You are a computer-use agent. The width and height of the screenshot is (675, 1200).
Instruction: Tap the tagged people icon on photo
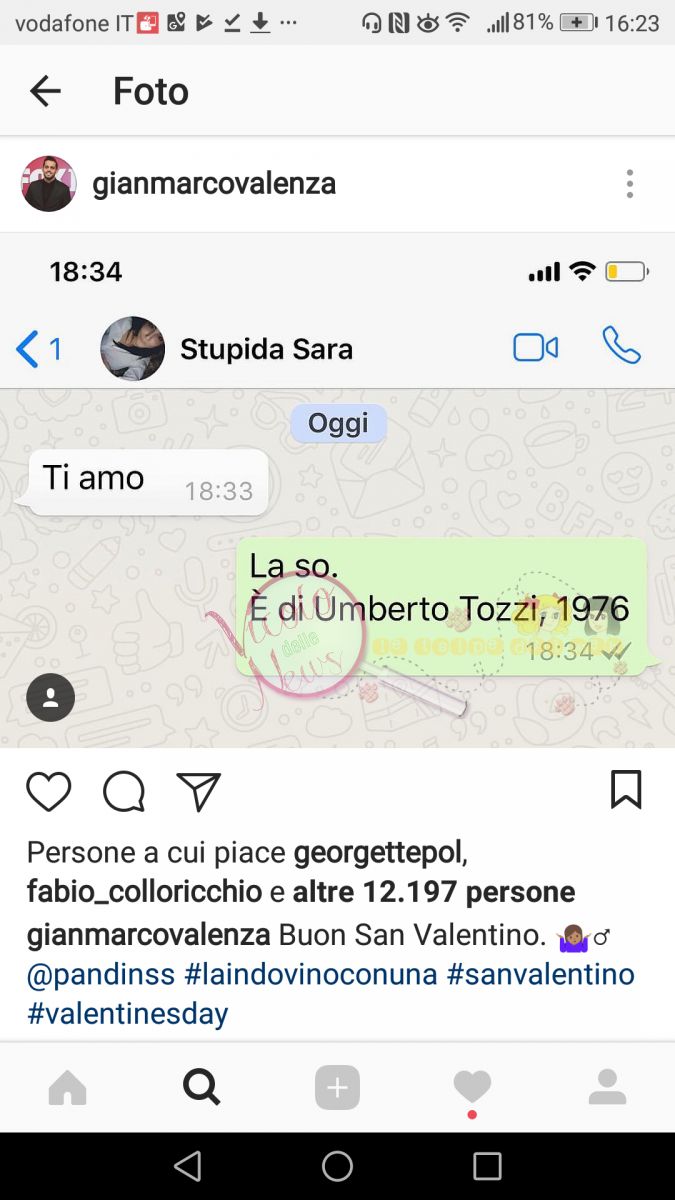pos(51,697)
